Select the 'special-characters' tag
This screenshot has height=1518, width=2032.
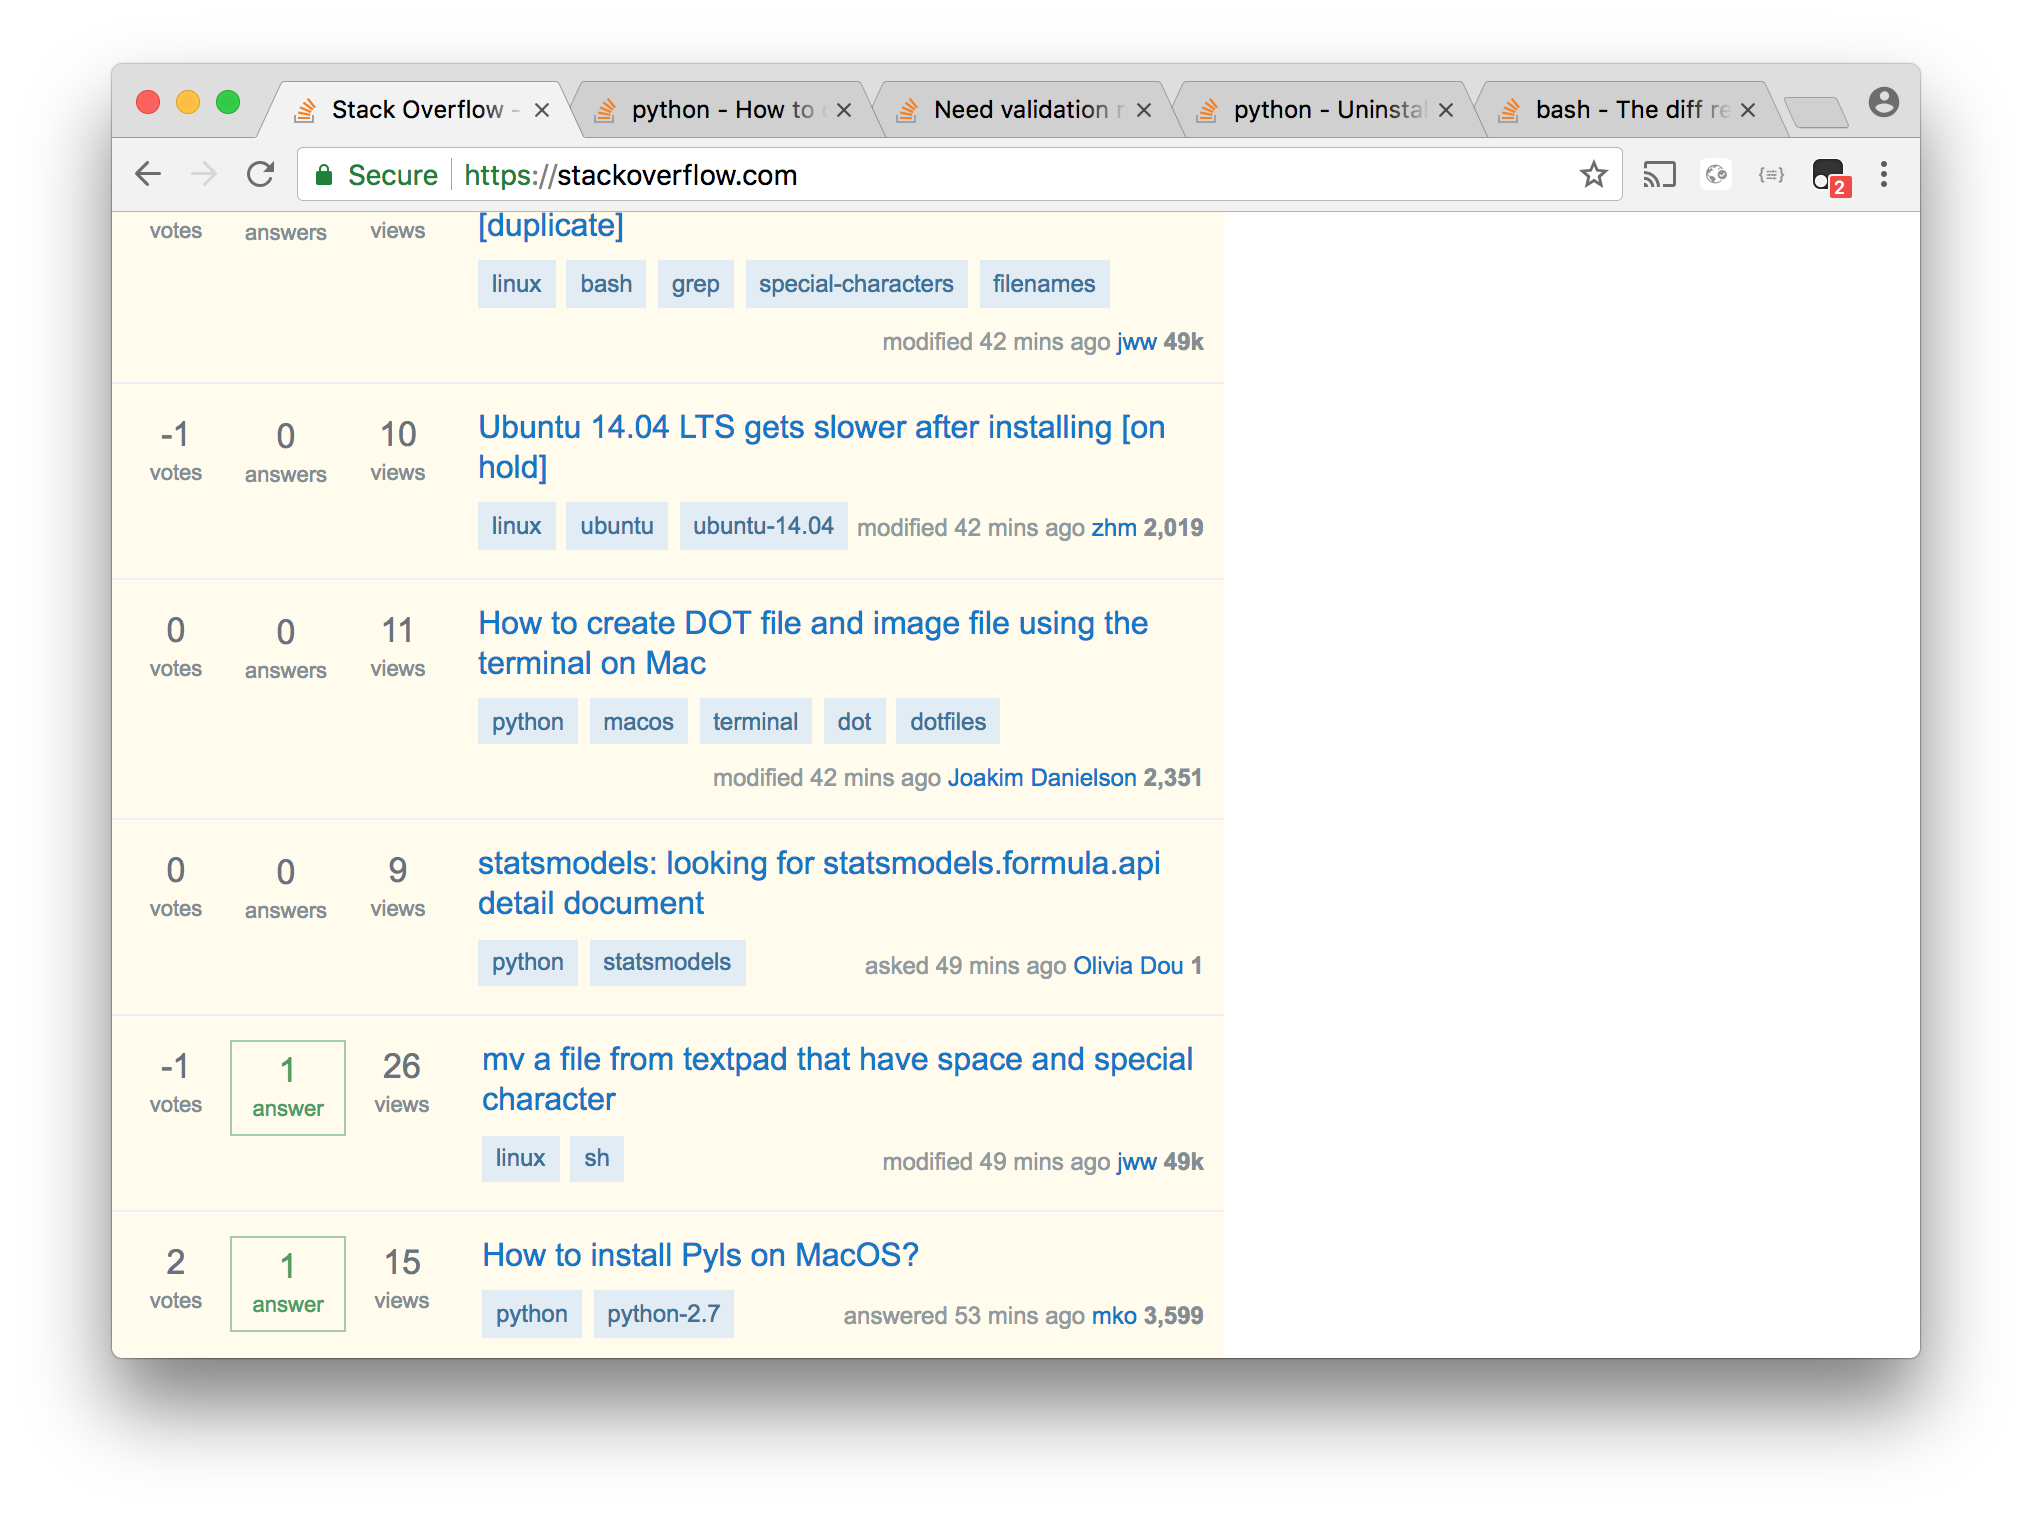tap(856, 284)
